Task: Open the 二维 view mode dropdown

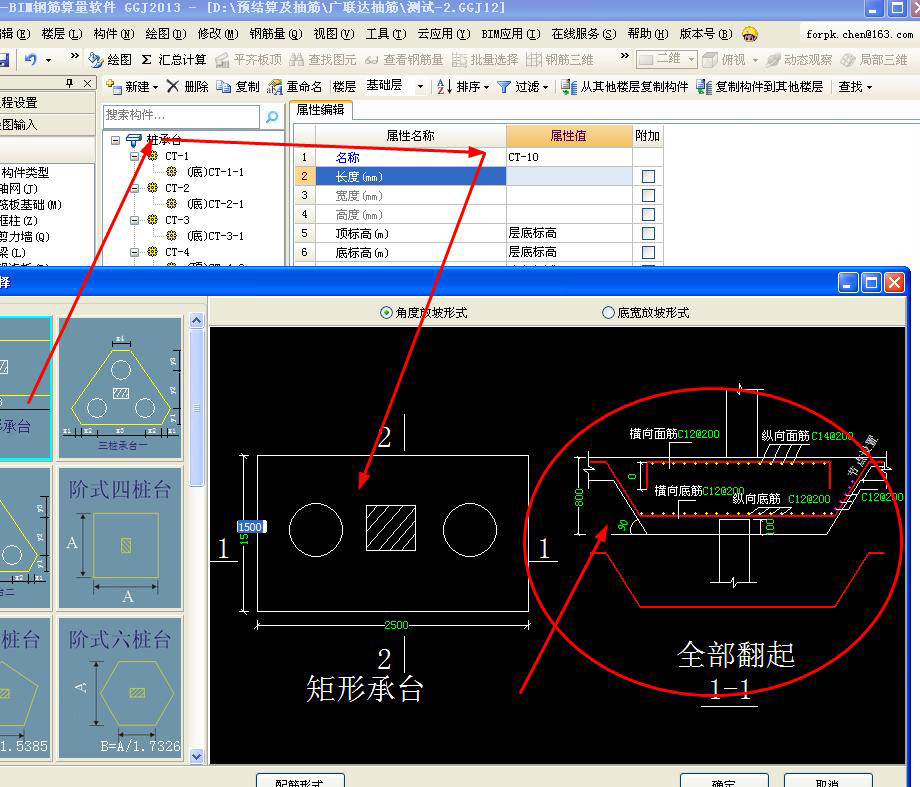Action: coord(691,60)
